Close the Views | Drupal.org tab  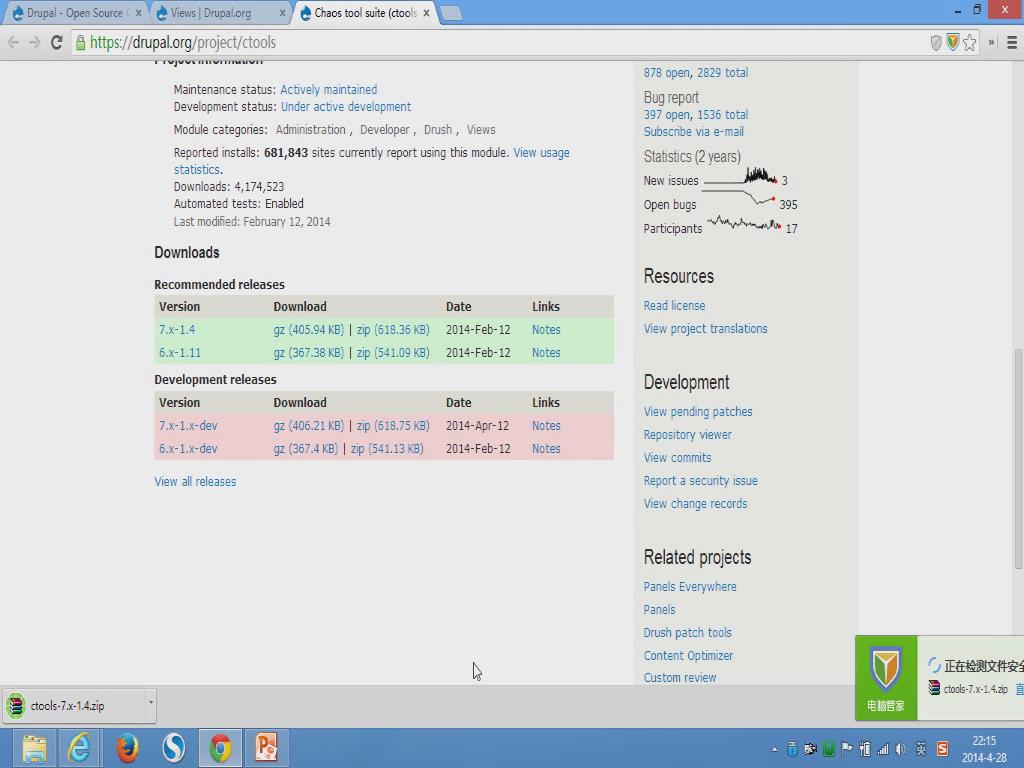pos(282,13)
